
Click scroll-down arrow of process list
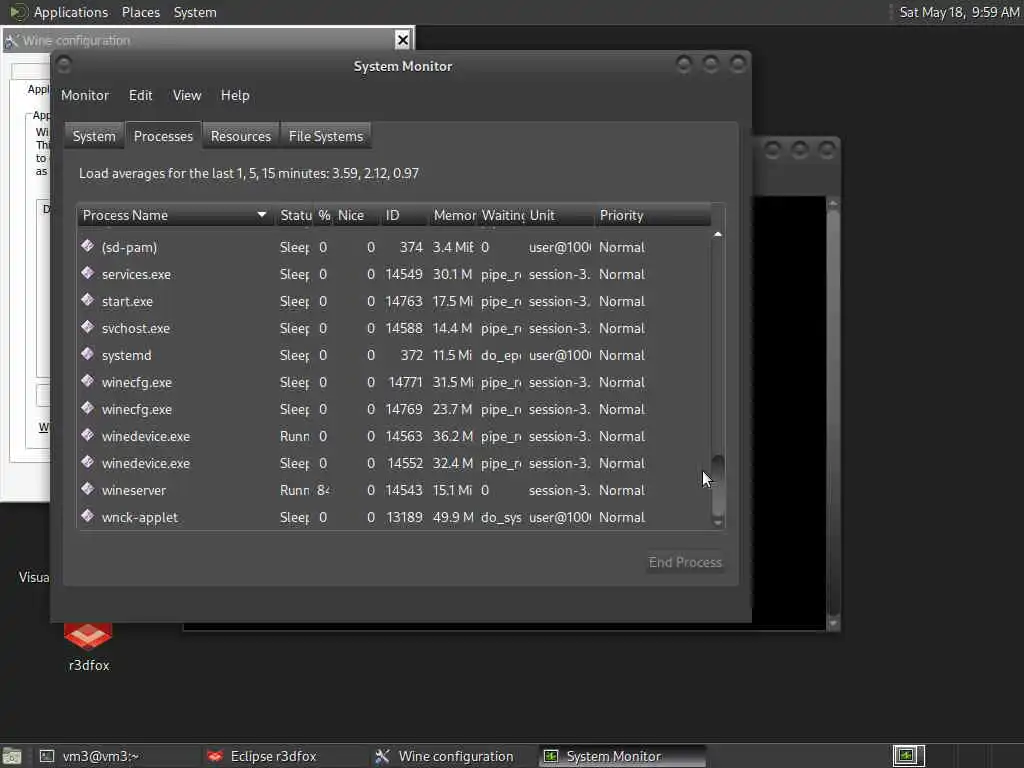click(718, 522)
